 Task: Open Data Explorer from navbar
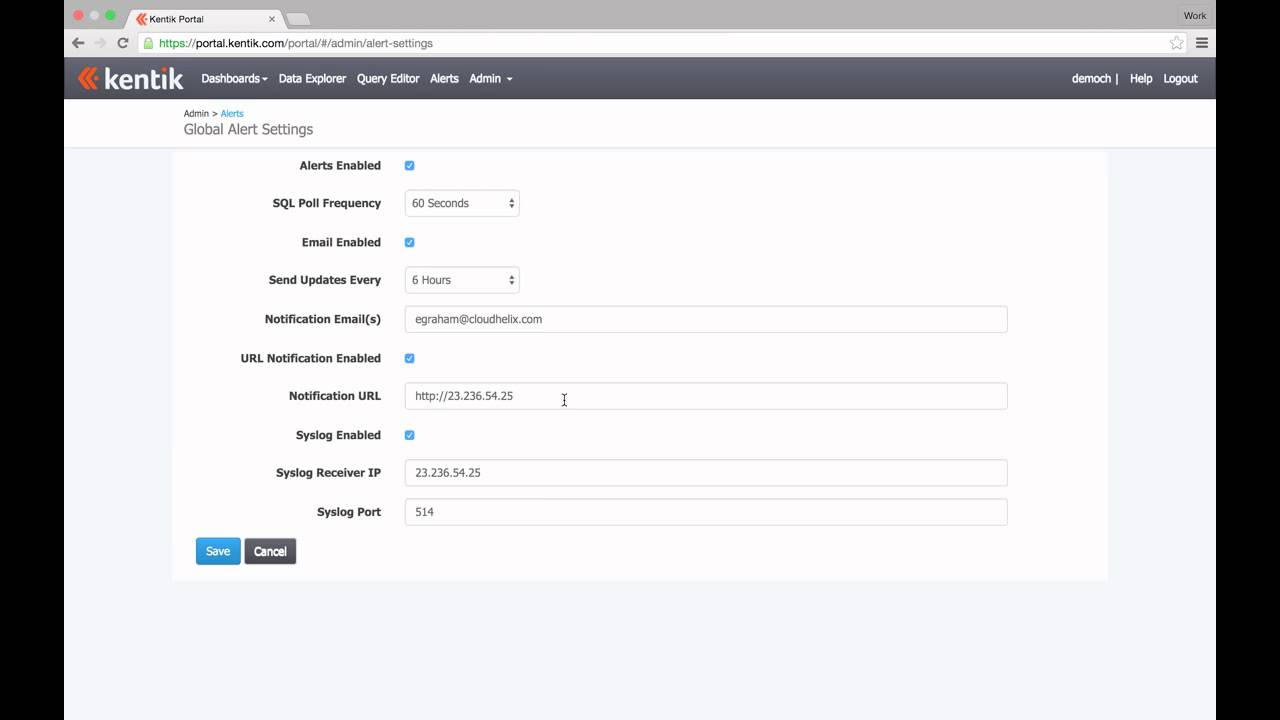tap(312, 78)
